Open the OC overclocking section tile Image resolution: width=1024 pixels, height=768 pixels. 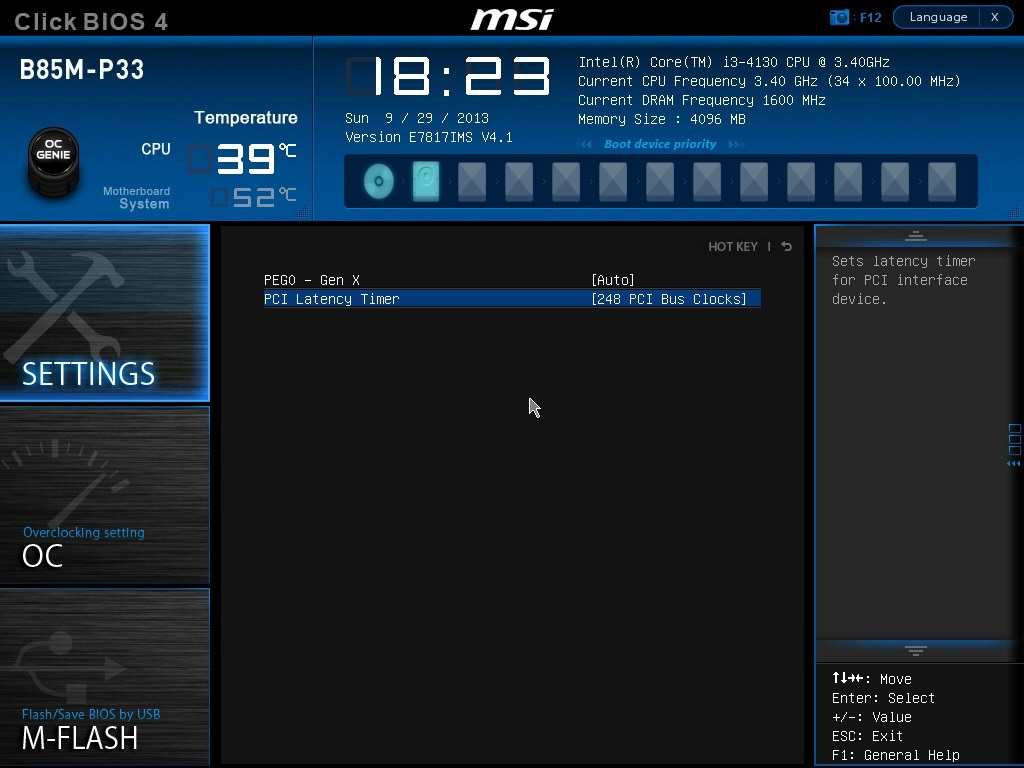[104, 494]
